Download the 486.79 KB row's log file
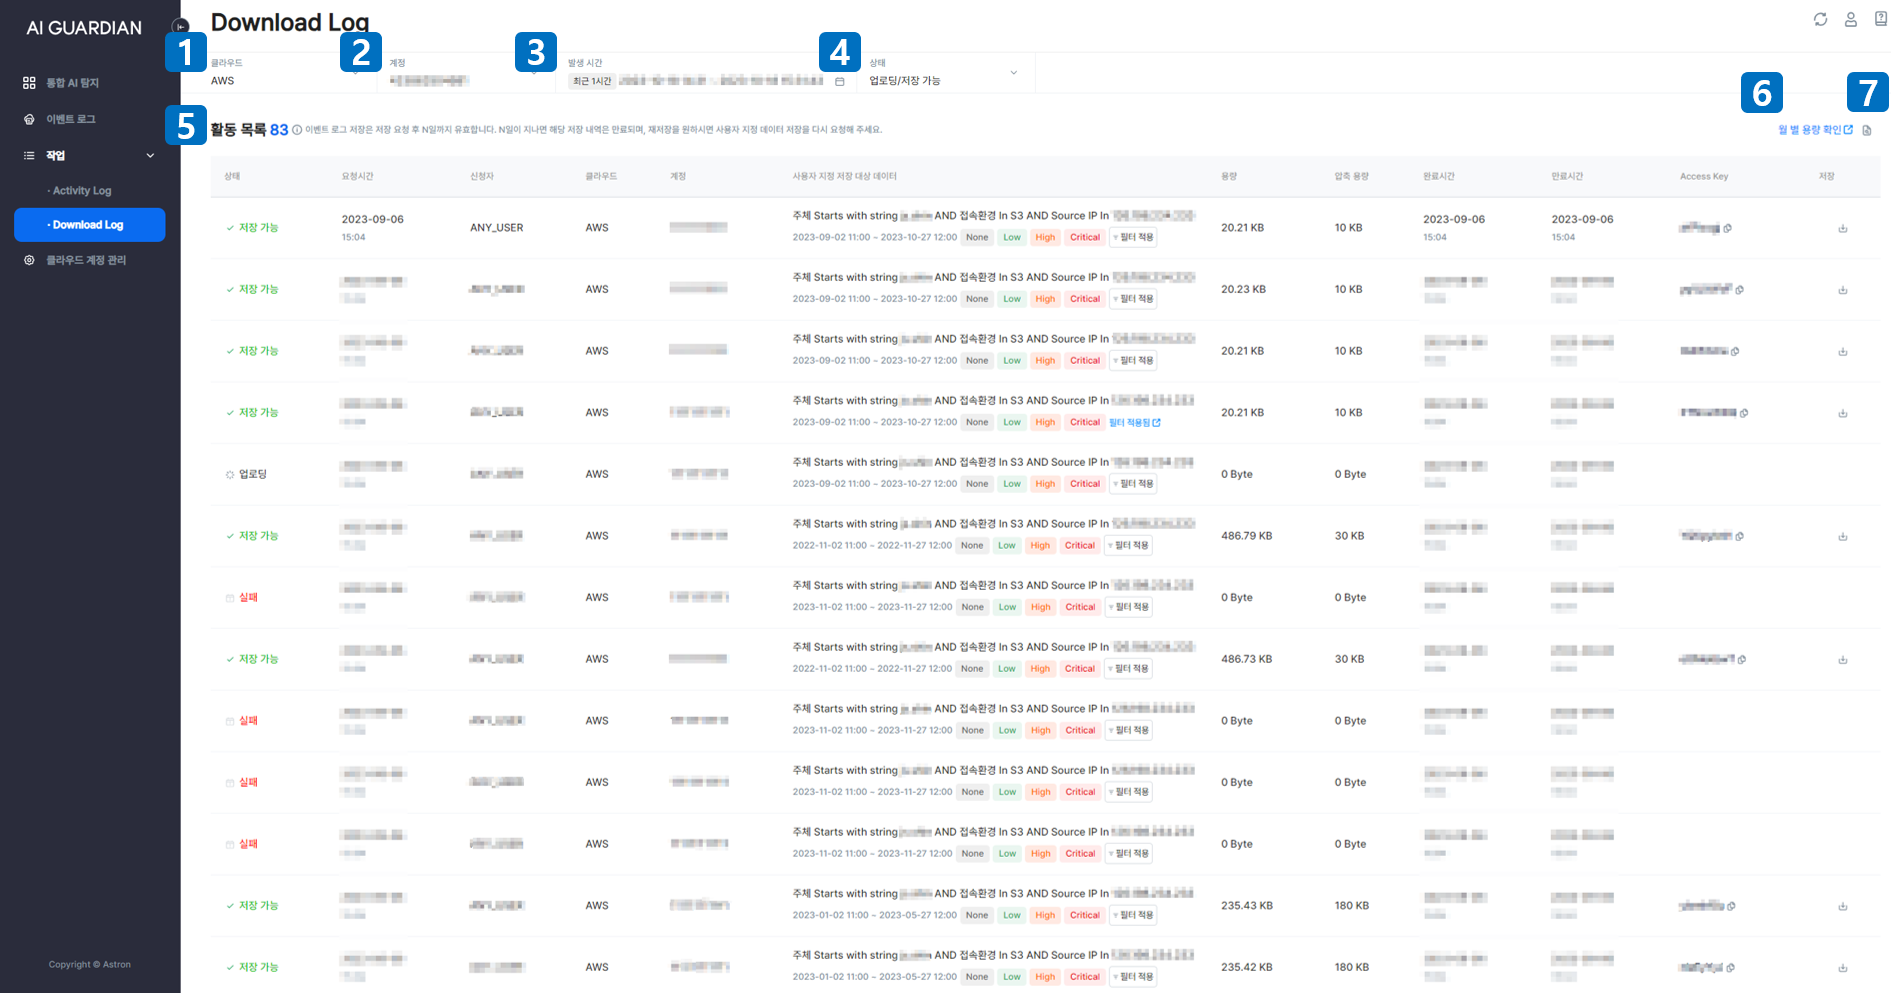Viewport: 1891px width, 993px height. point(1843,536)
